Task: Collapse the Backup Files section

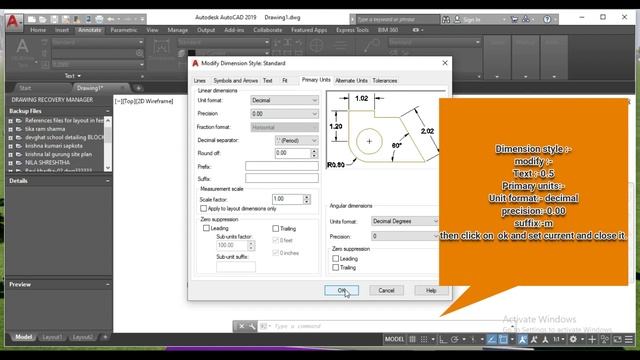Action: (108, 111)
